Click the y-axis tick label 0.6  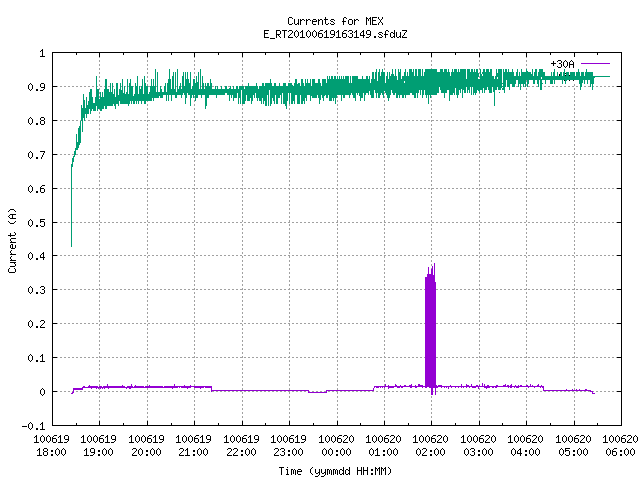pyautogui.click(x=36, y=189)
